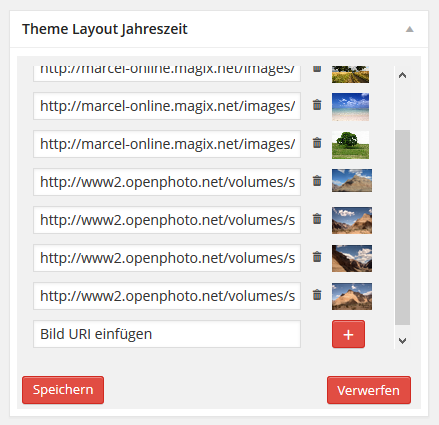Viewport: 439px width, 425px height.
Task: Click URL field beside the beach thumbnail
Action: click(x=167, y=106)
